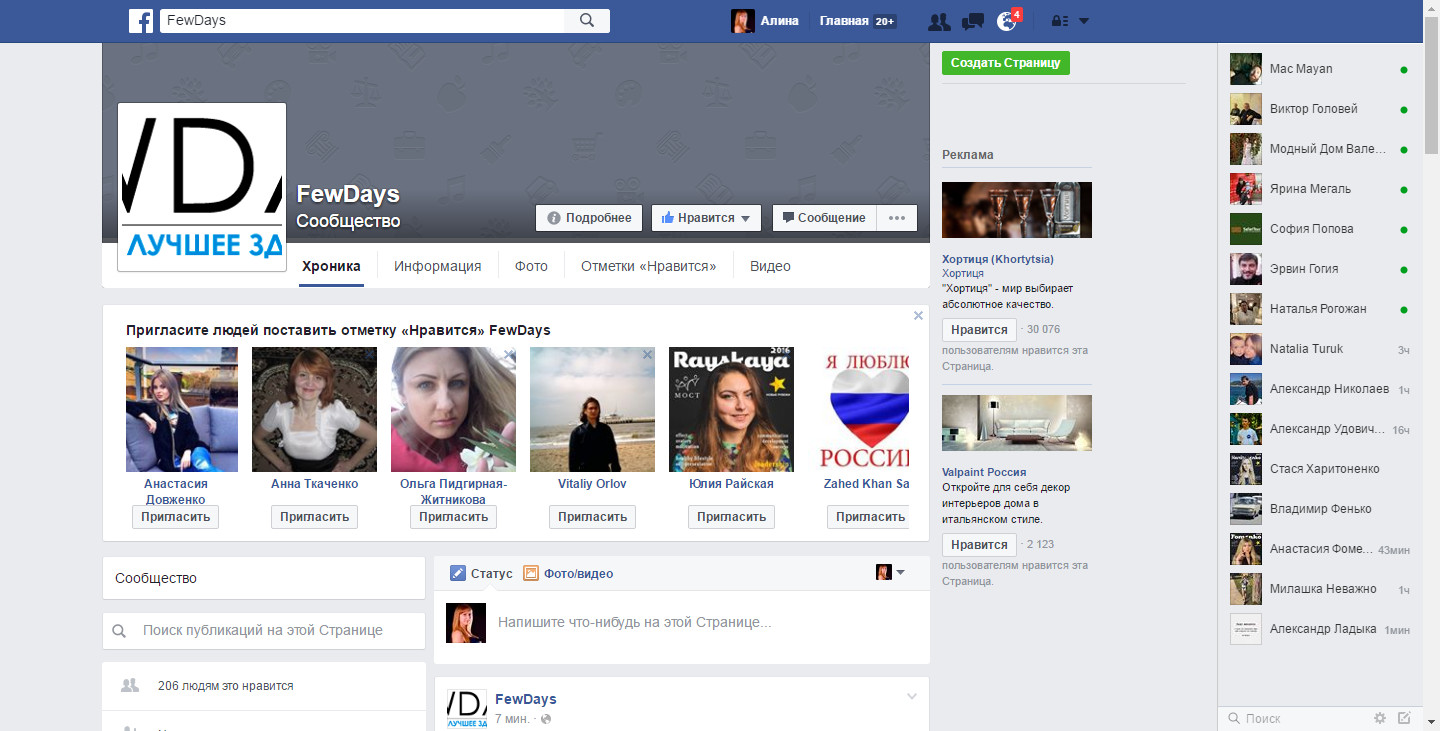Open the friend requests icon
Viewport: 1440px width, 731px height.
pyautogui.click(x=939, y=21)
